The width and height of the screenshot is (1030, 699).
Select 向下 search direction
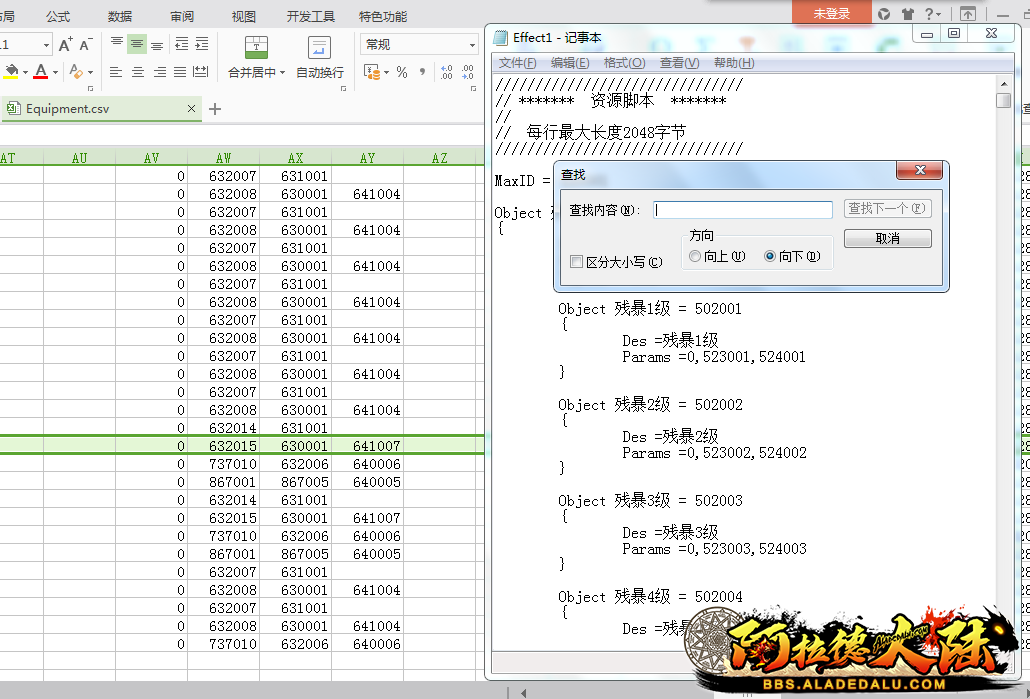click(770, 256)
